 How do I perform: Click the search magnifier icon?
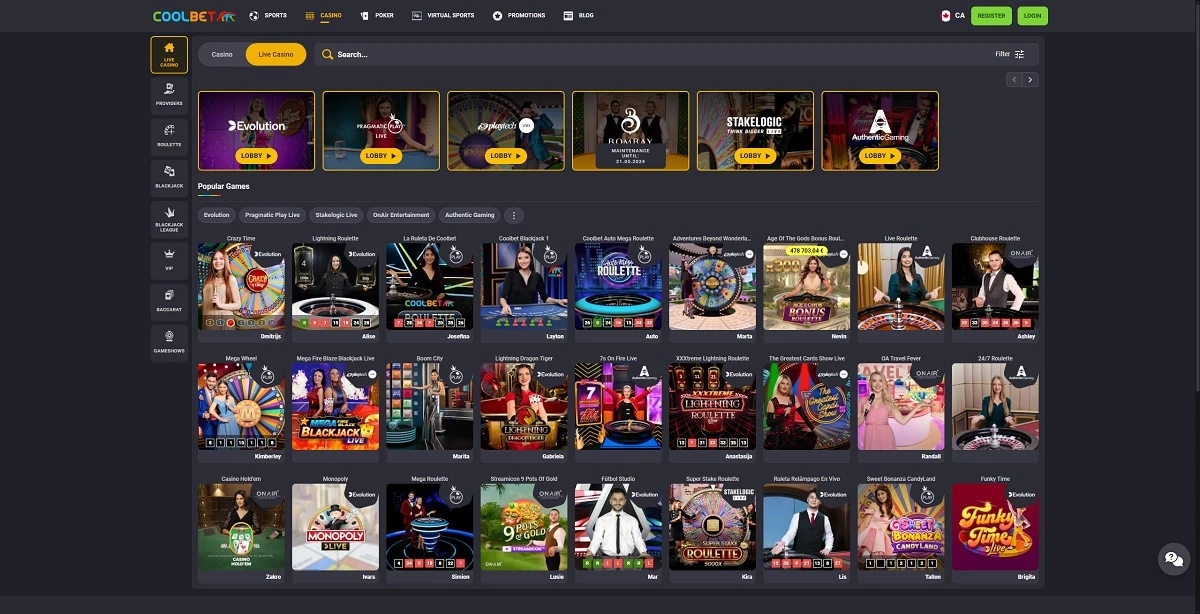328,54
